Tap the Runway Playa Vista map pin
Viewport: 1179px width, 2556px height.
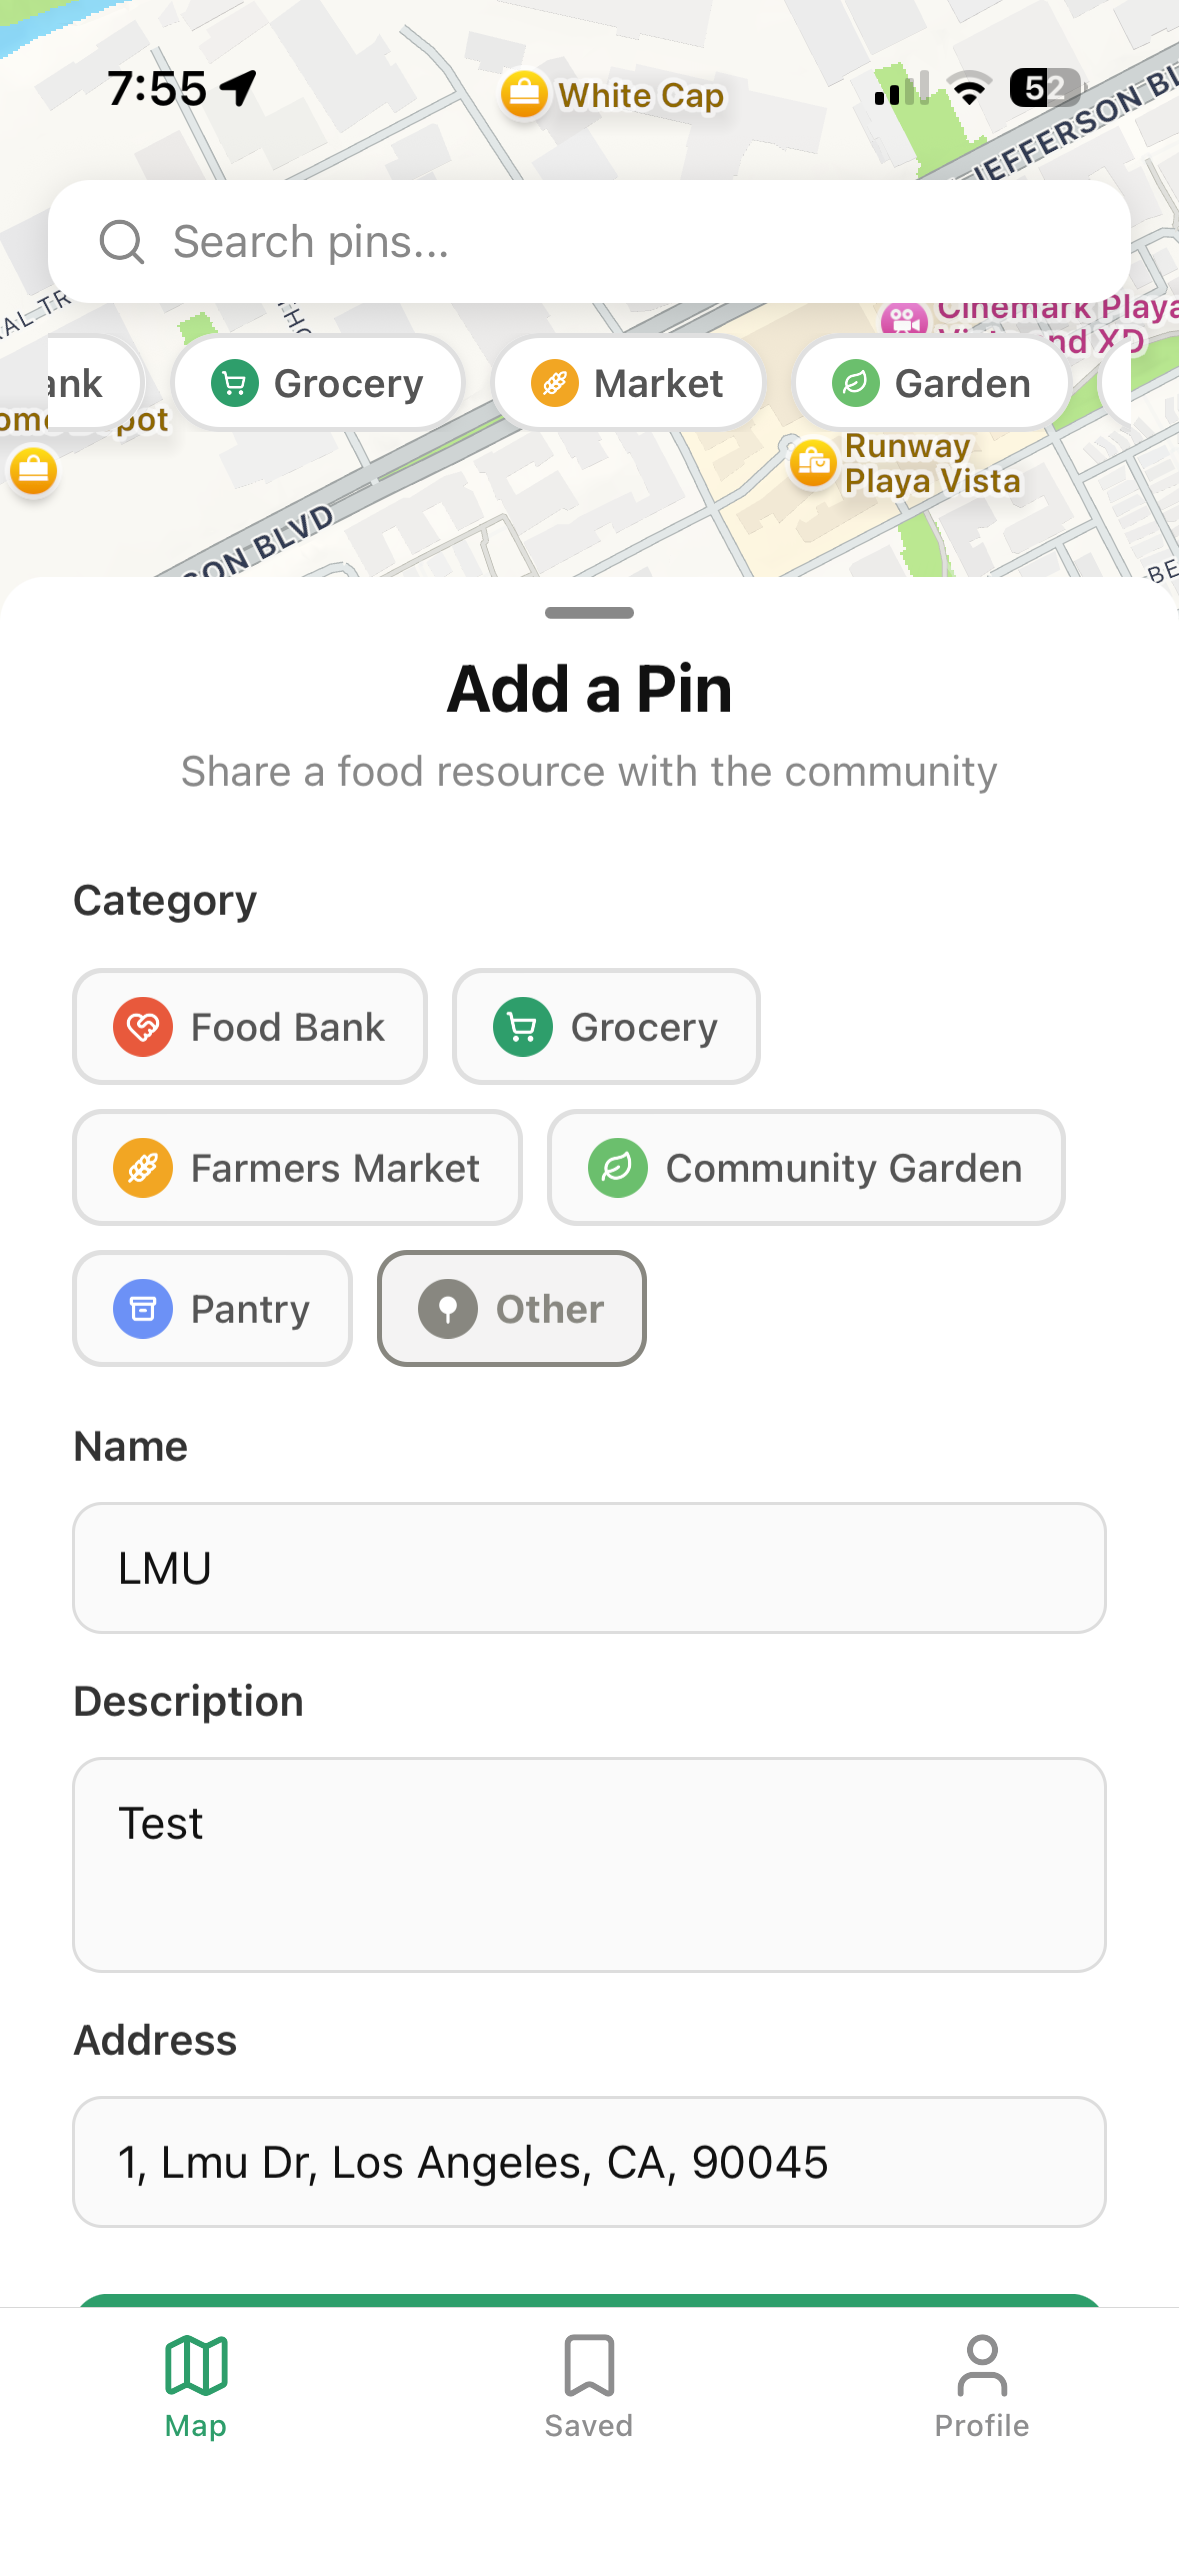(813, 464)
